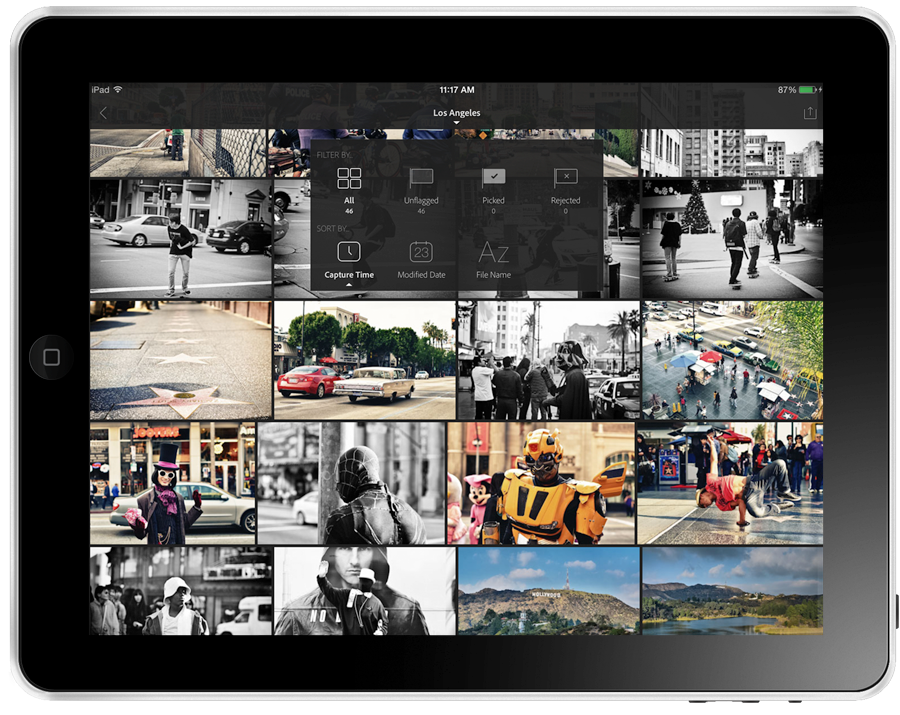Collapse the Los Angeles title dropdown
The width and height of the screenshot is (900, 715).
click(456, 115)
